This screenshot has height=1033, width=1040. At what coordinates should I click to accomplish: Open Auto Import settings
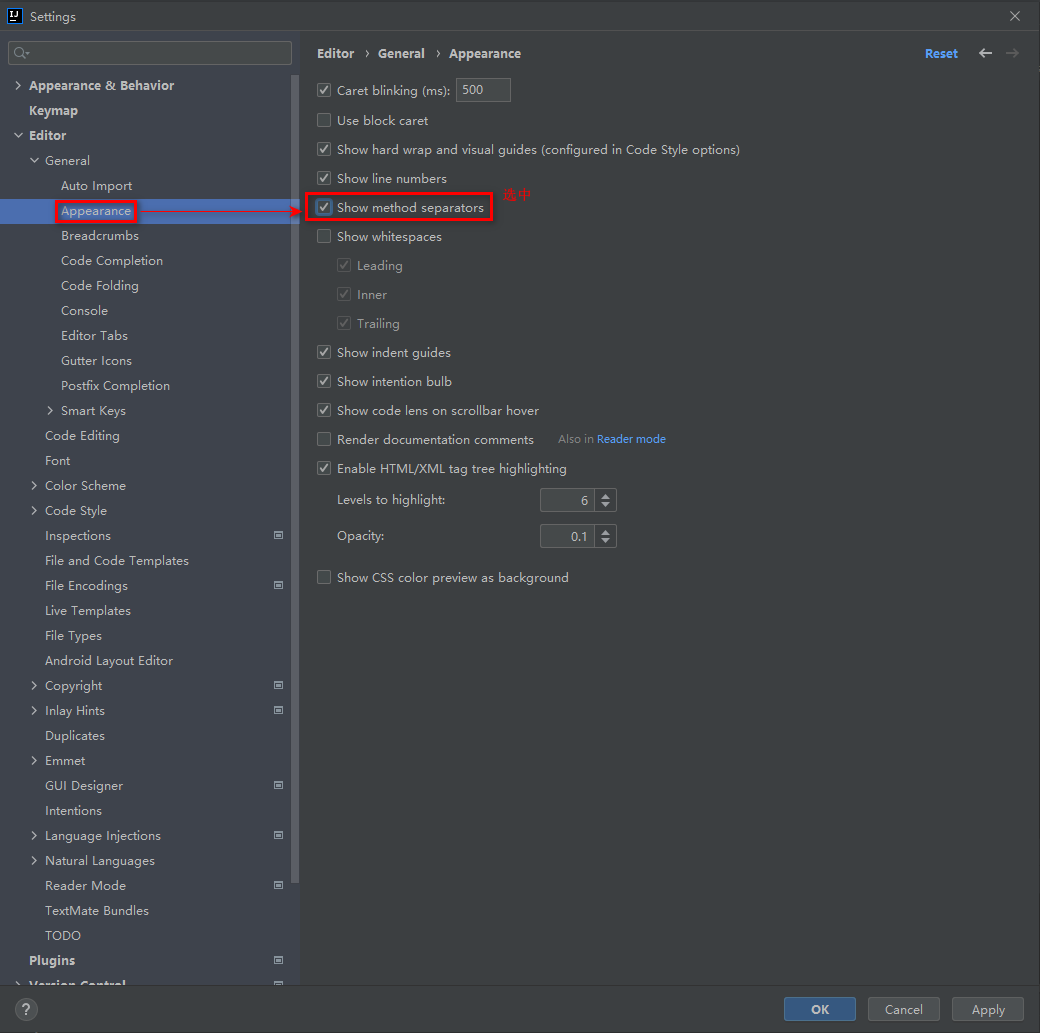pyautogui.click(x=96, y=186)
